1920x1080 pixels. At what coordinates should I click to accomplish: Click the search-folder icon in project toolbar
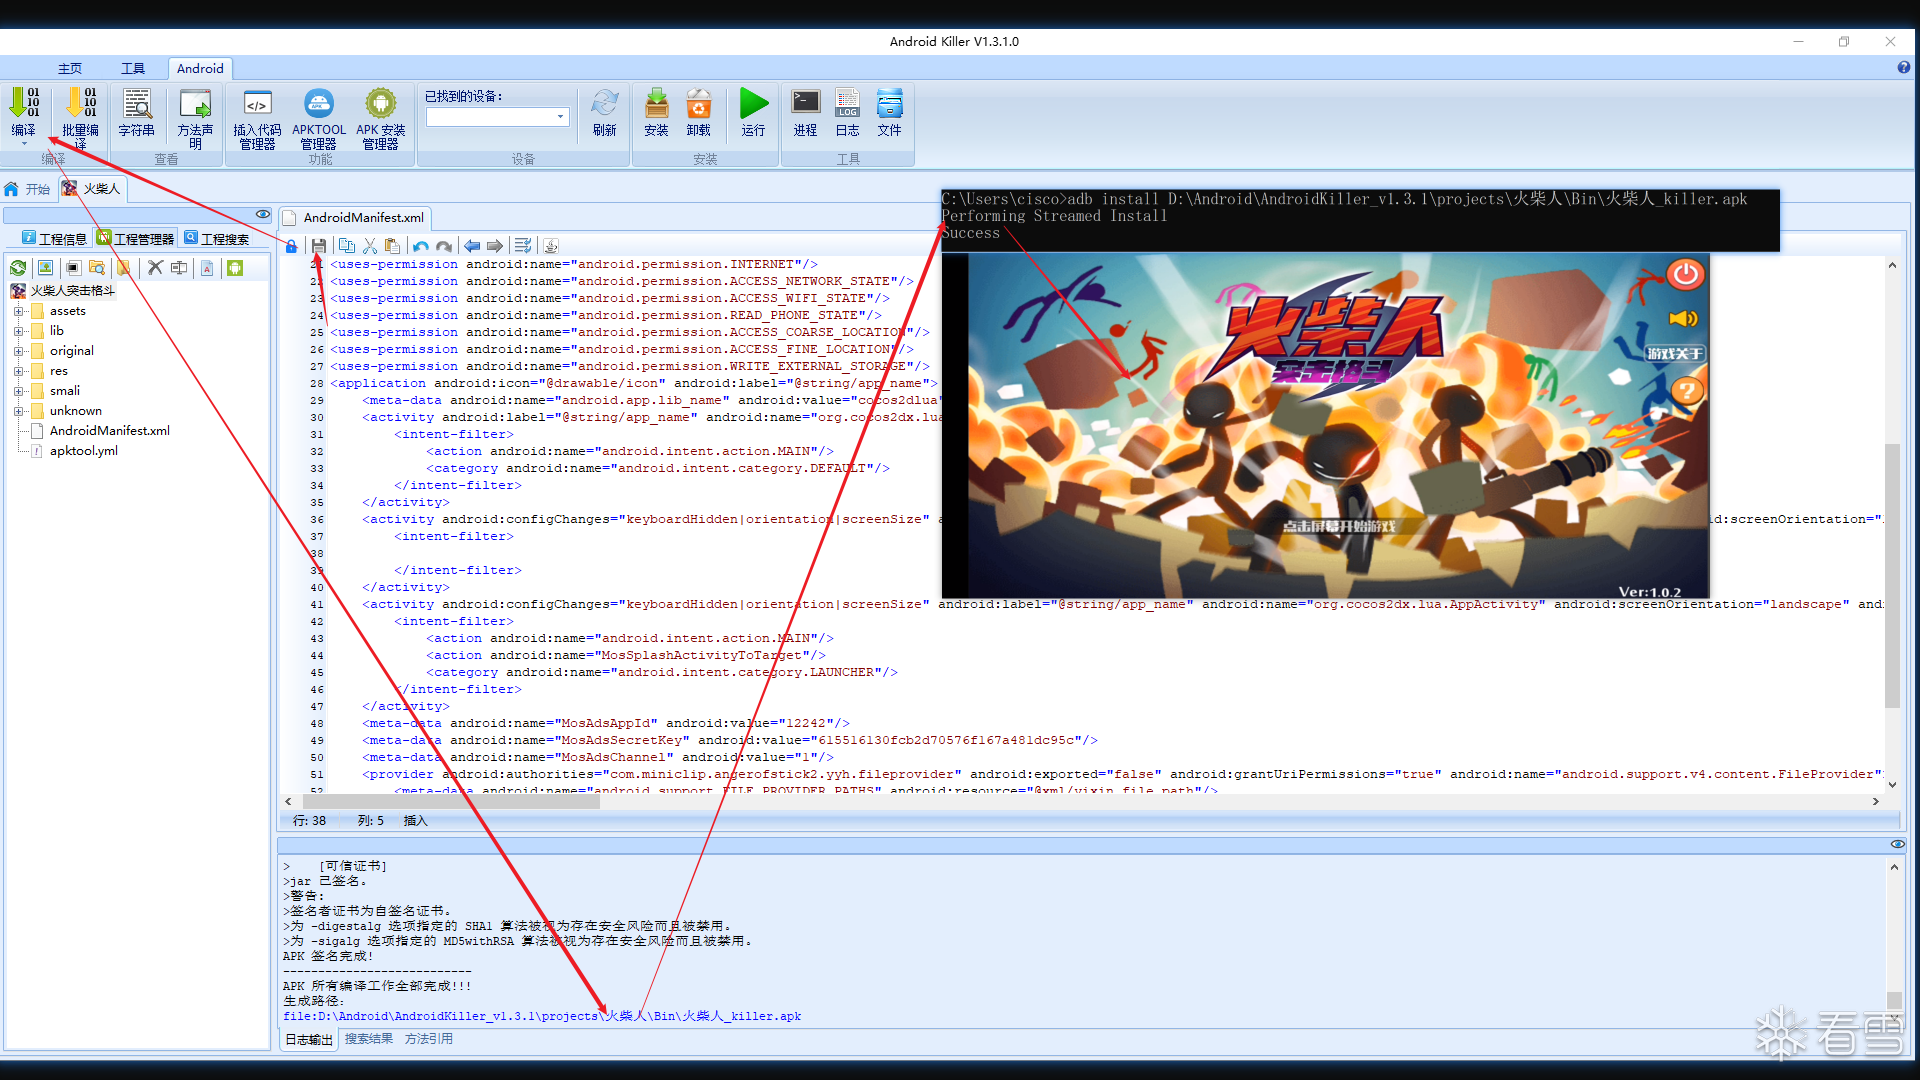pos(97,267)
